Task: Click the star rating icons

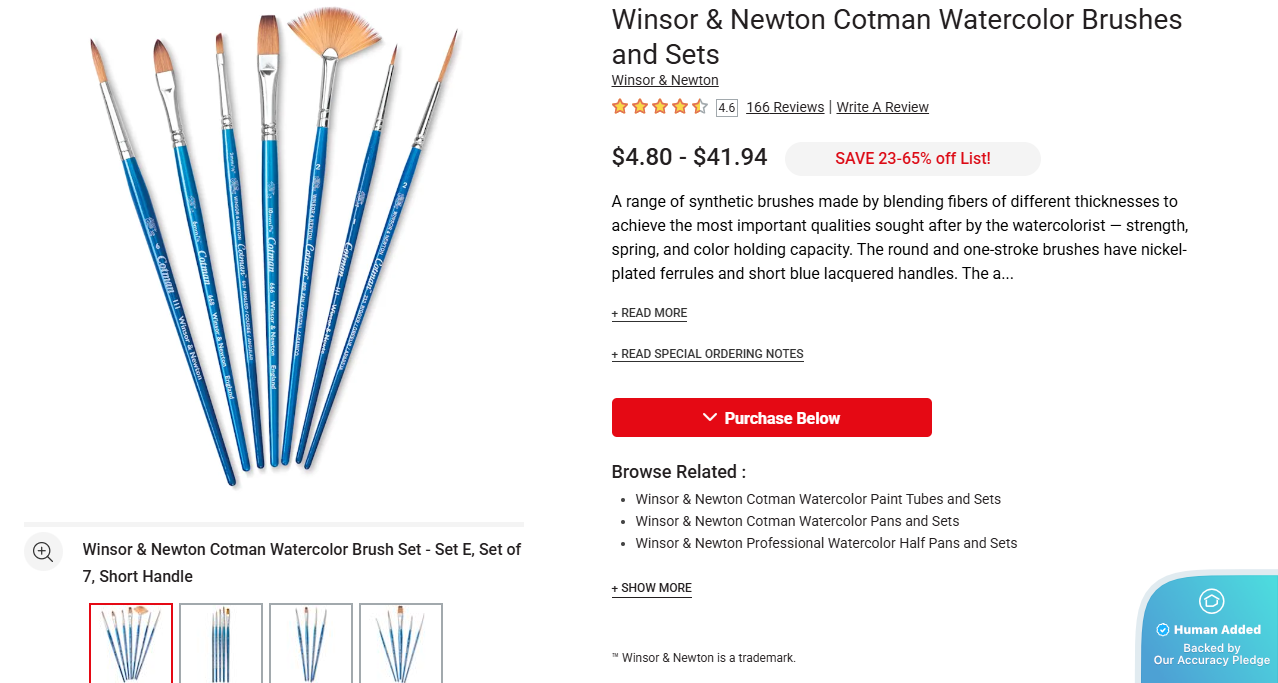Action: [x=660, y=107]
